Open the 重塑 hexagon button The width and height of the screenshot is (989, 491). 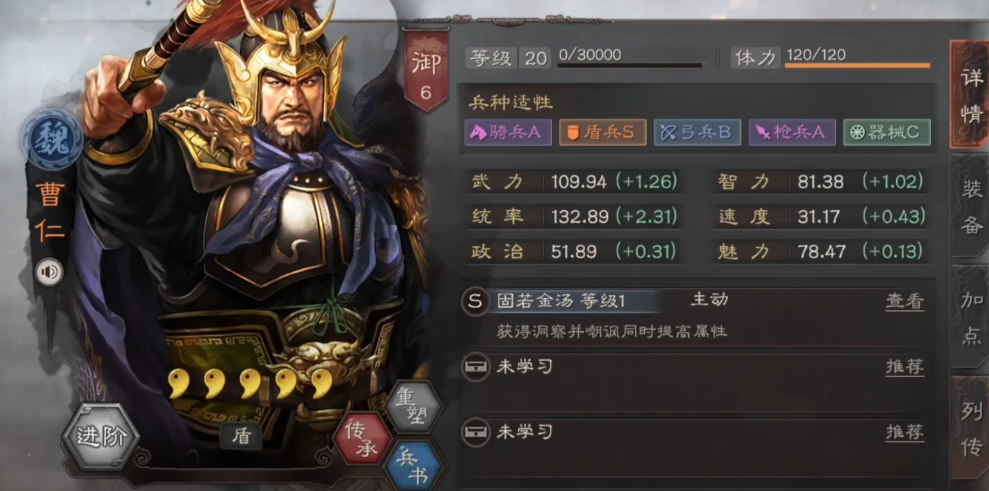414,408
